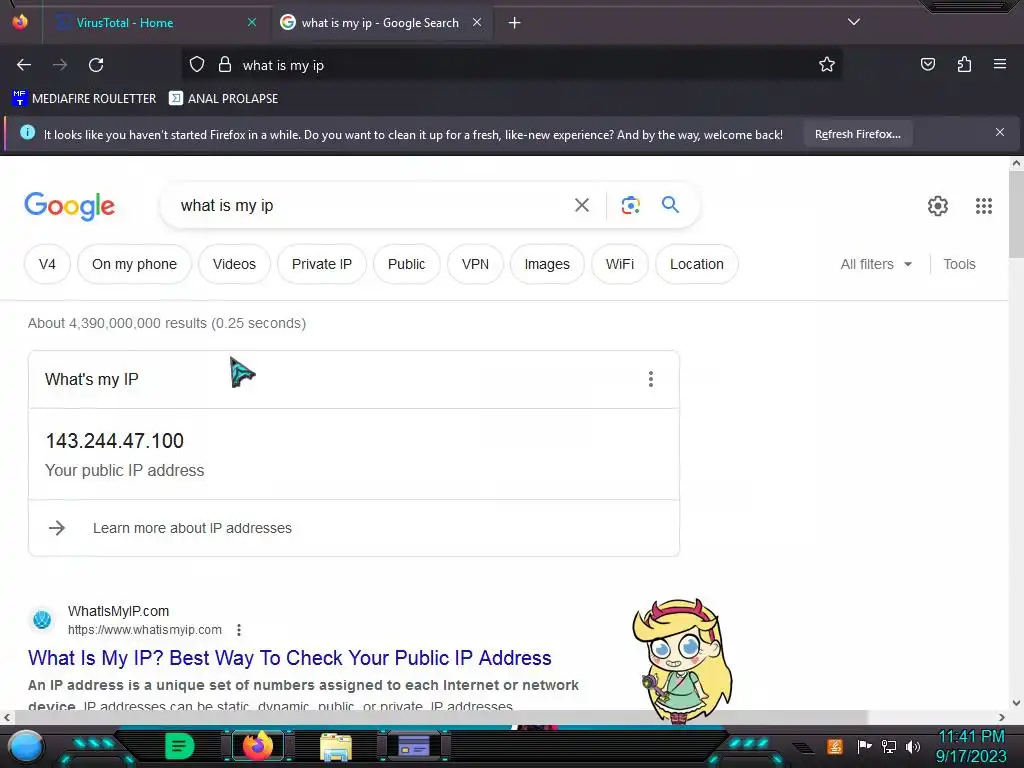Expand the All filters dropdown
This screenshot has width=1024, height=768.
click(x=876, y=264)
